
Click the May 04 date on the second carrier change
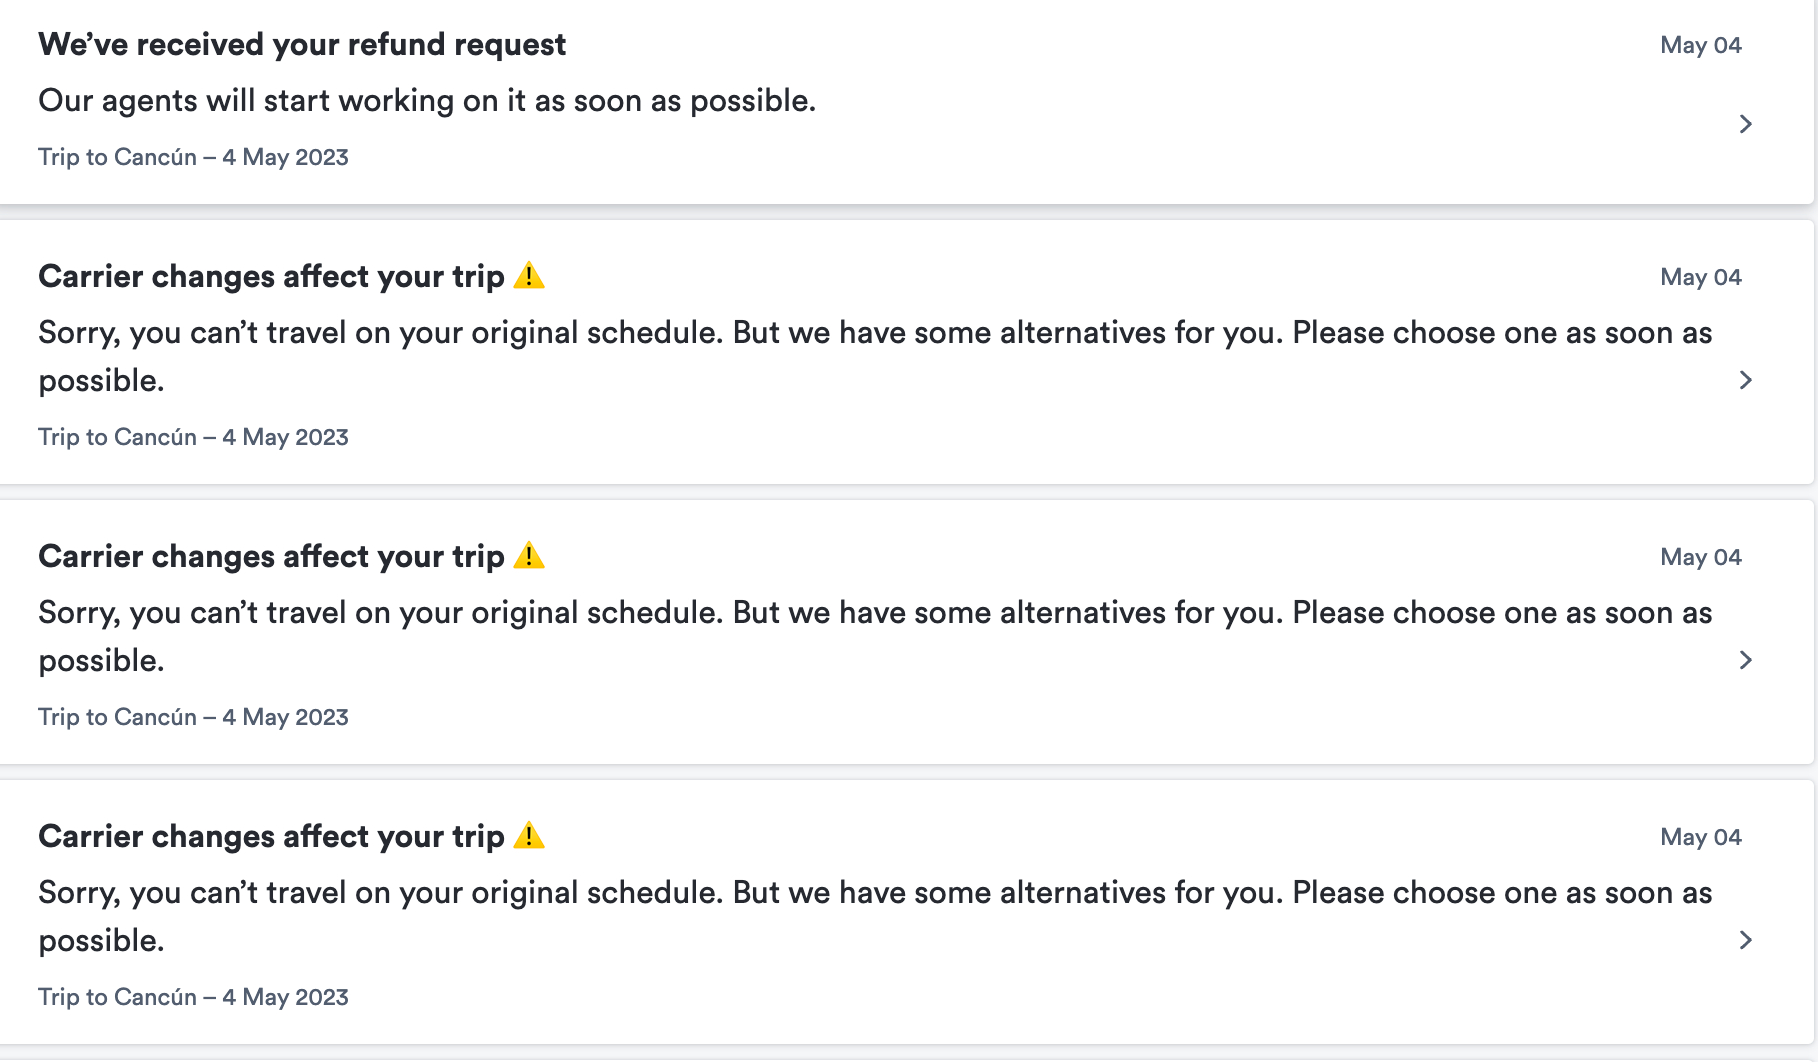pos(1700,557)
